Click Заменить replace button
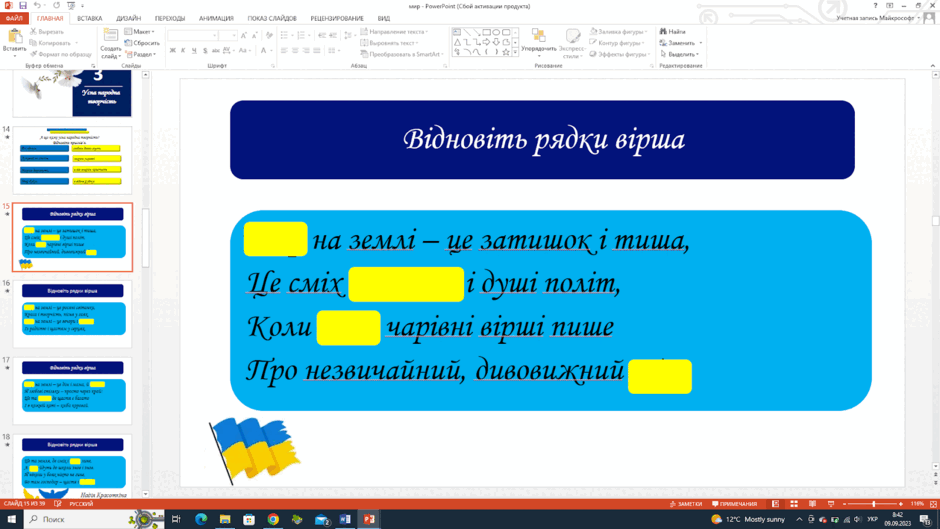Image resolution: width=940 pixels, height=529 pixels. point(680,43)
